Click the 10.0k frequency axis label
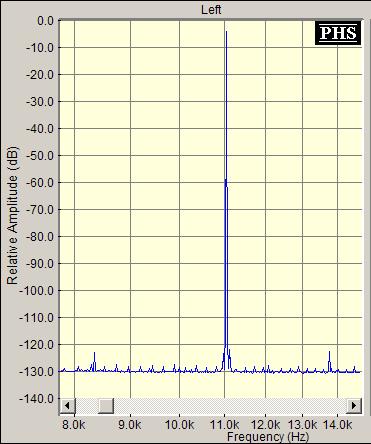The image size is (371, 444). coord(179,425)
